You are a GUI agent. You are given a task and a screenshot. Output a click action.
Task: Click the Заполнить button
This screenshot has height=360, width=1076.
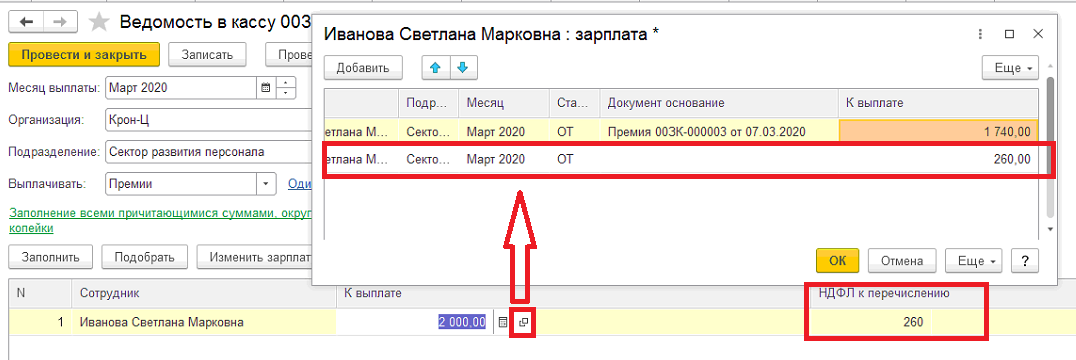pos(50,257)
